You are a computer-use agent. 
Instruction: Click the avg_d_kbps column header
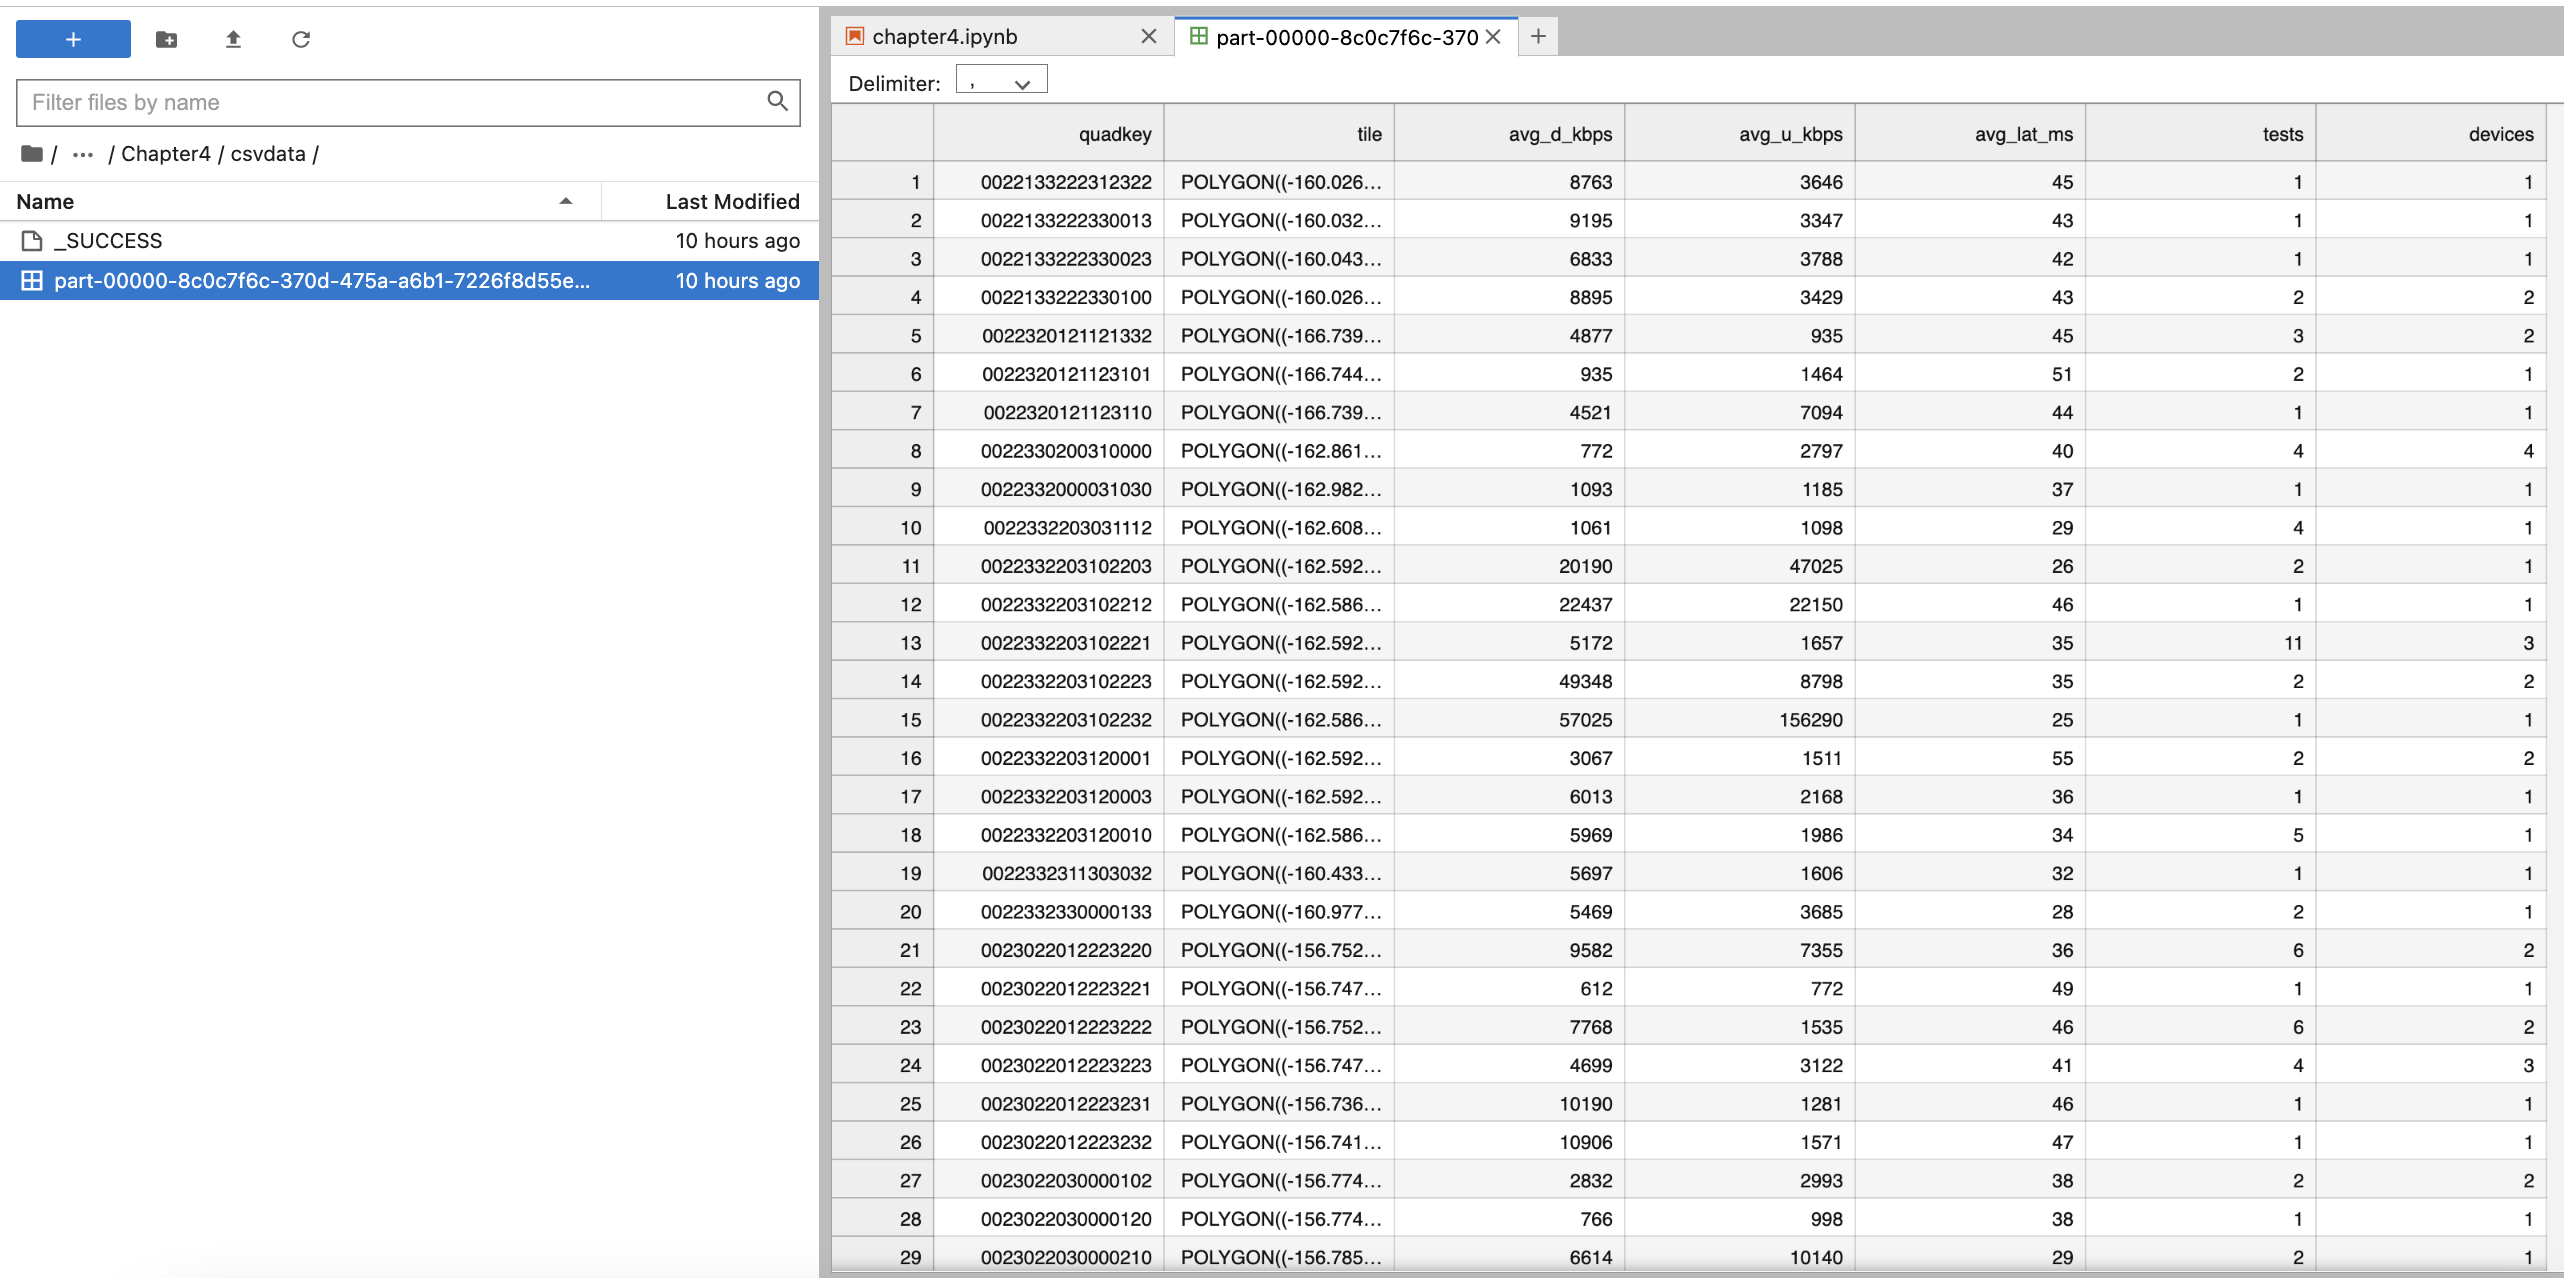pyautogui.click(x=1559, y=134)
